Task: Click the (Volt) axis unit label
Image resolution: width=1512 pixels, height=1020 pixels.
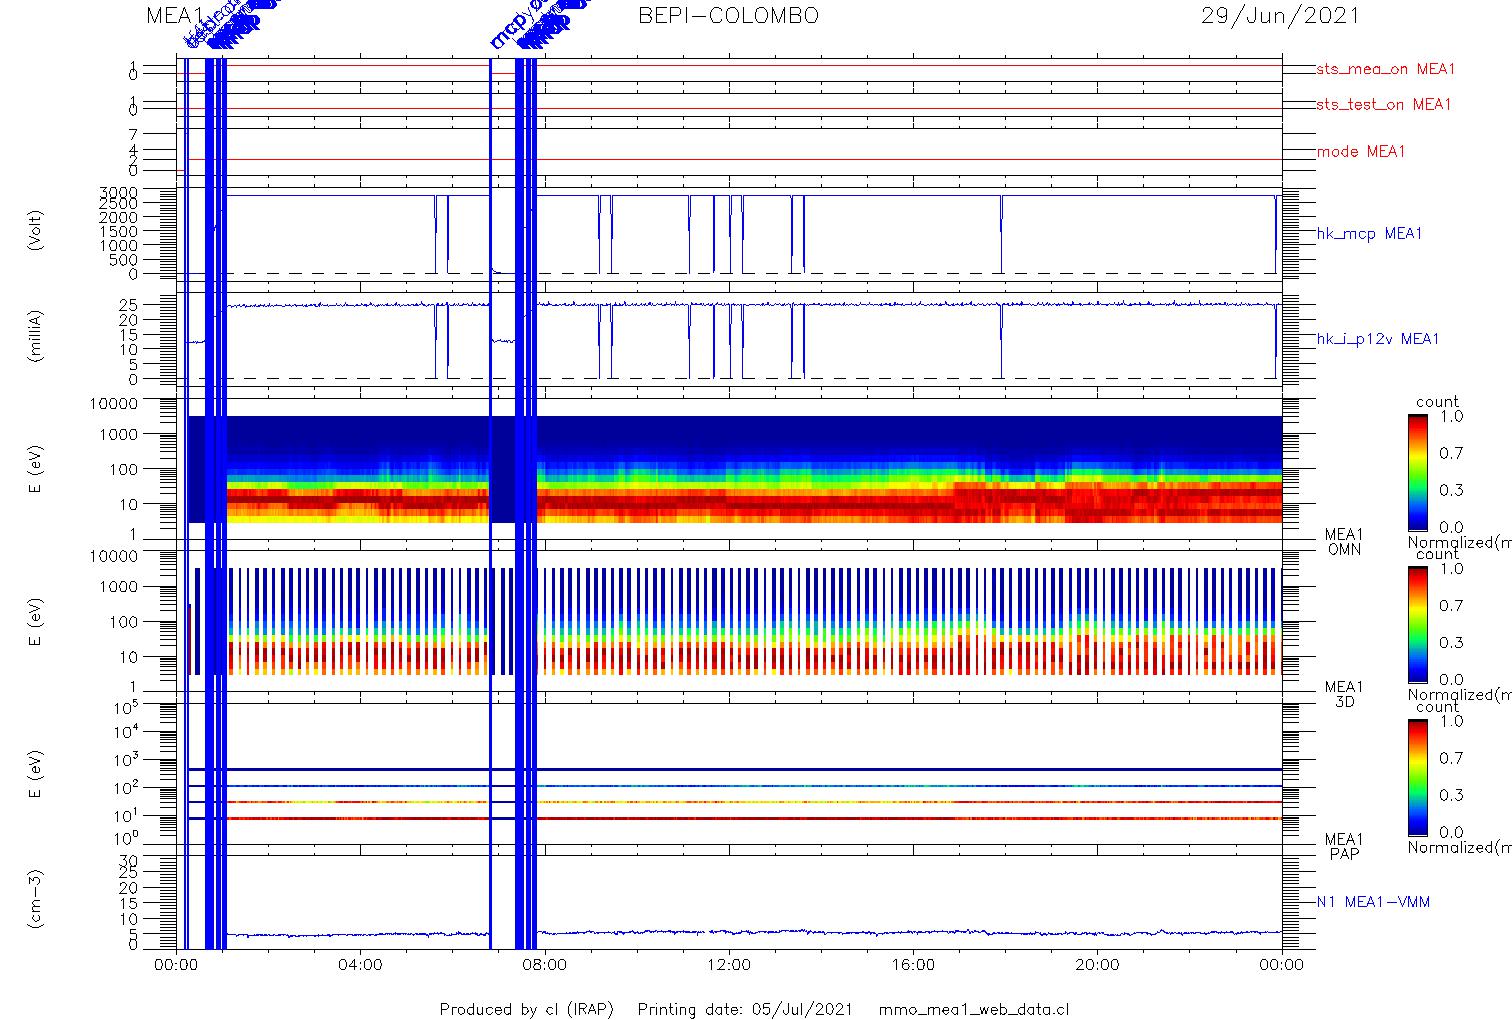Action: (x=36, y=230)
